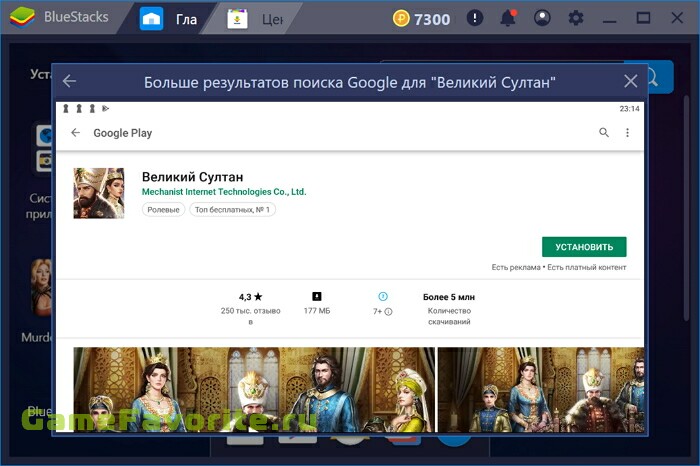Viewport: 700px width, 466px height.
Task: Click the download size icon
Action: point(317,296)
